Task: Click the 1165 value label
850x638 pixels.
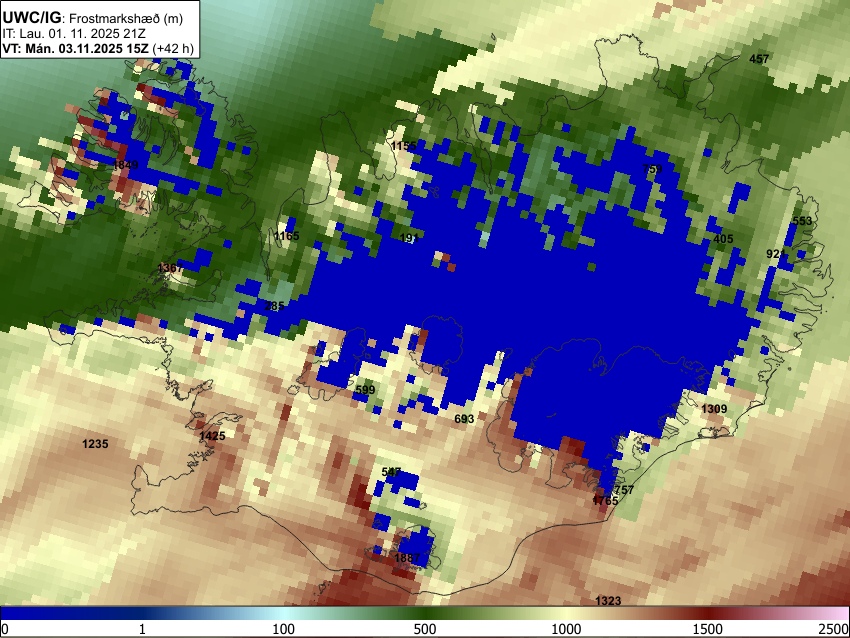Action: point(286,236)
